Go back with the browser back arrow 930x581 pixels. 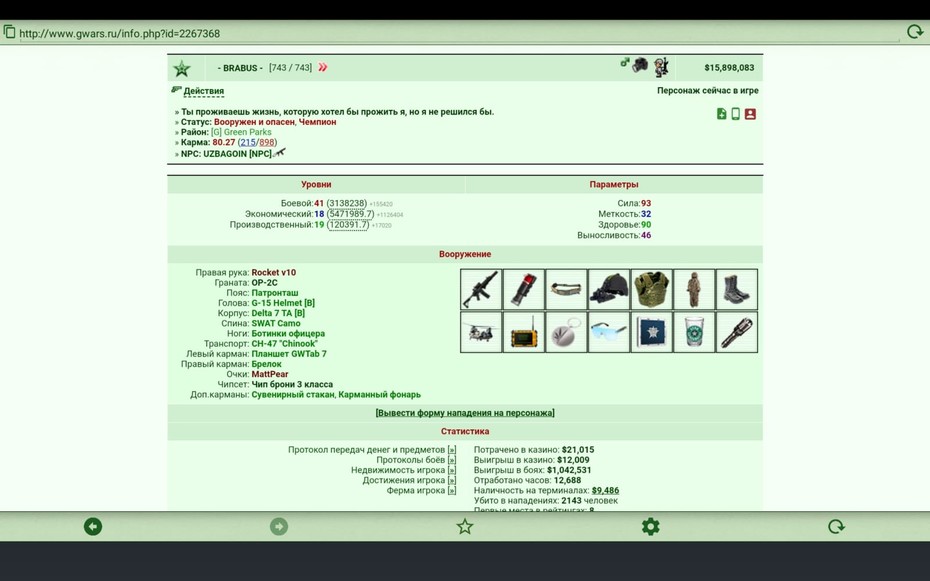tap(93, 526)
